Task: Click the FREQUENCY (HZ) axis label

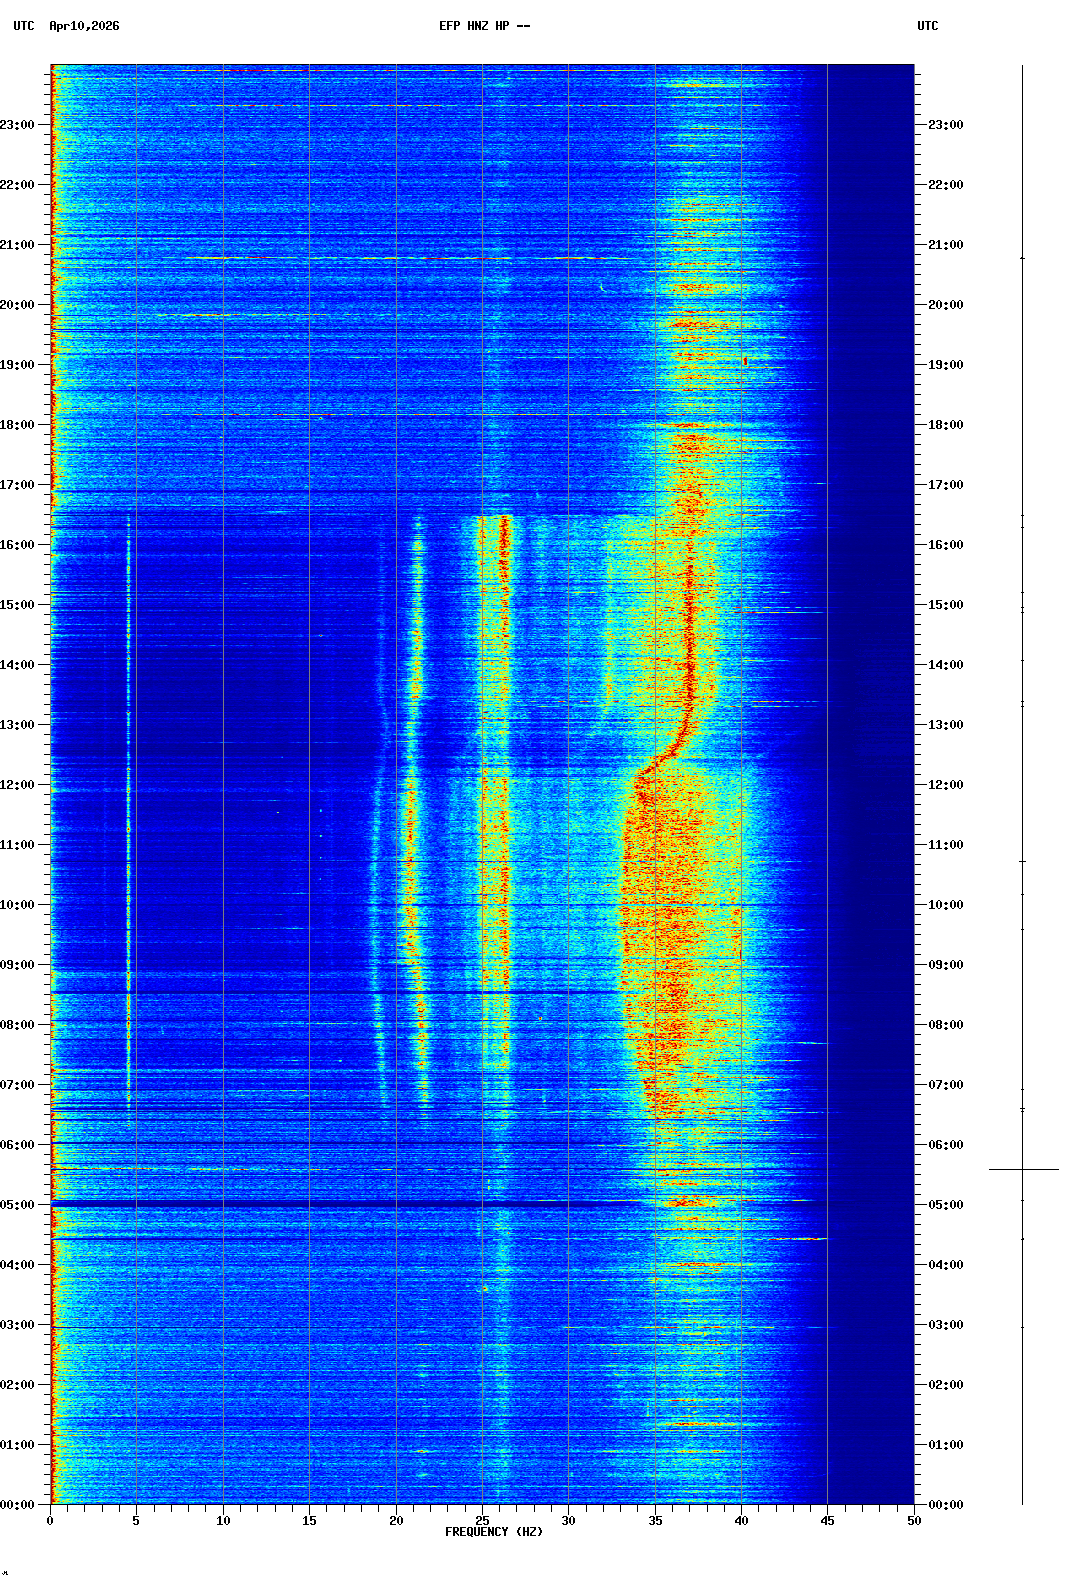Action: point(494,1532)
